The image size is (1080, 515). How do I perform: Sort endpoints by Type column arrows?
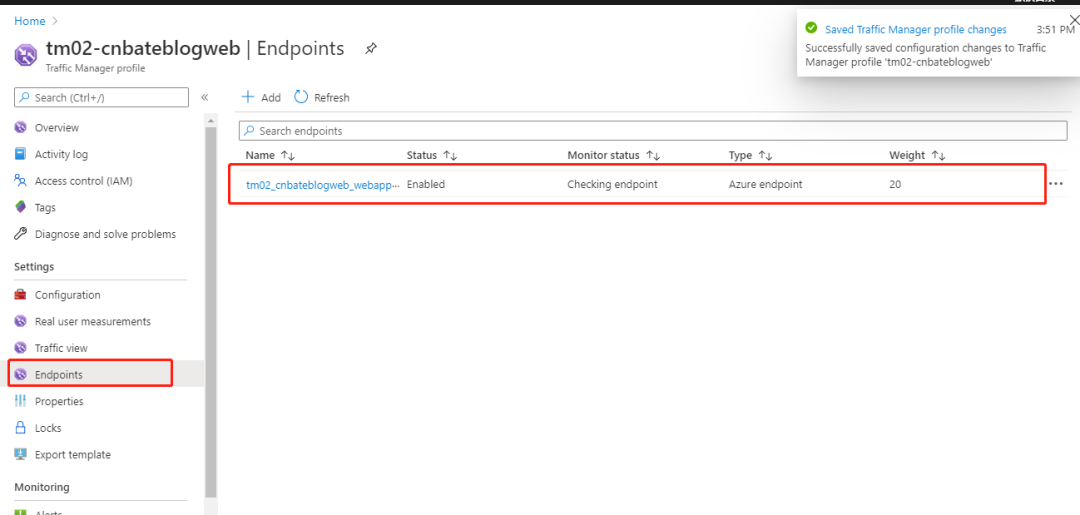[765, 156]
